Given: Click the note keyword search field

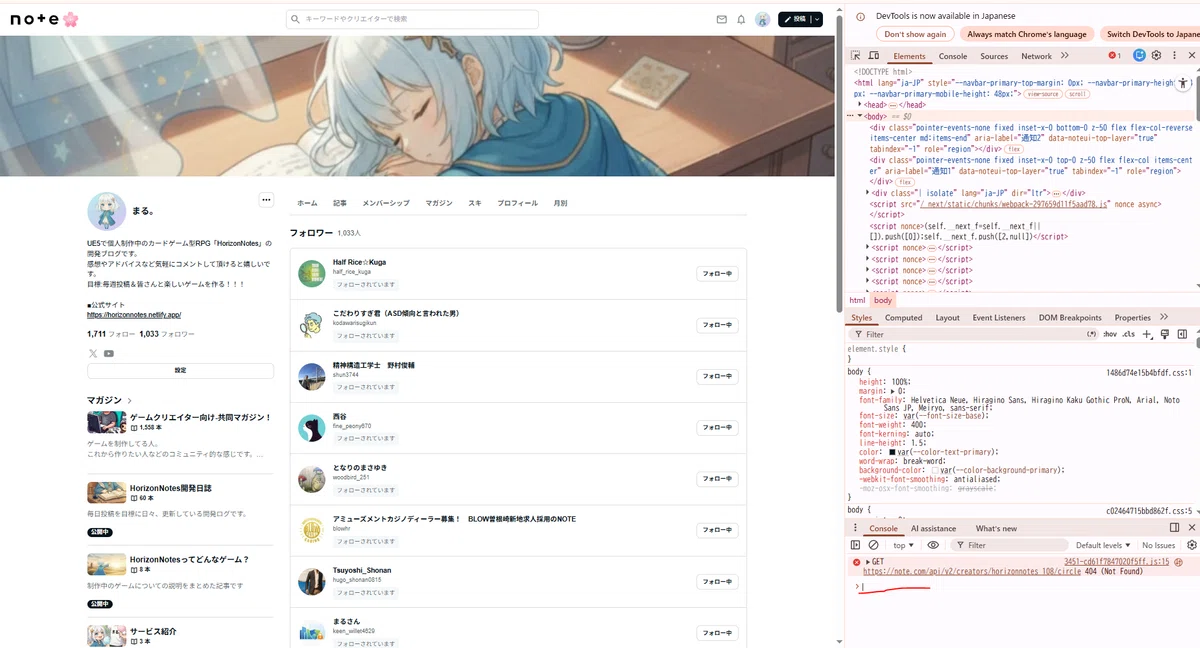Looking at the screenshot, I should tap(412, 19).
